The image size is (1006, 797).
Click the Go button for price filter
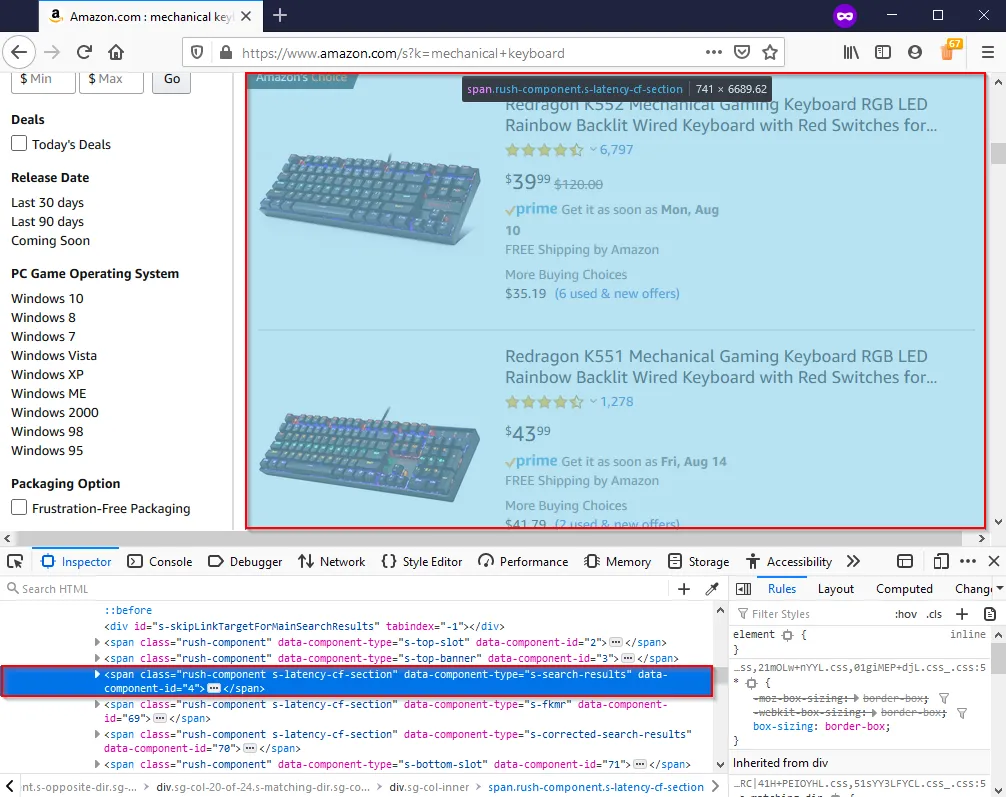click(x=171, y=80)
